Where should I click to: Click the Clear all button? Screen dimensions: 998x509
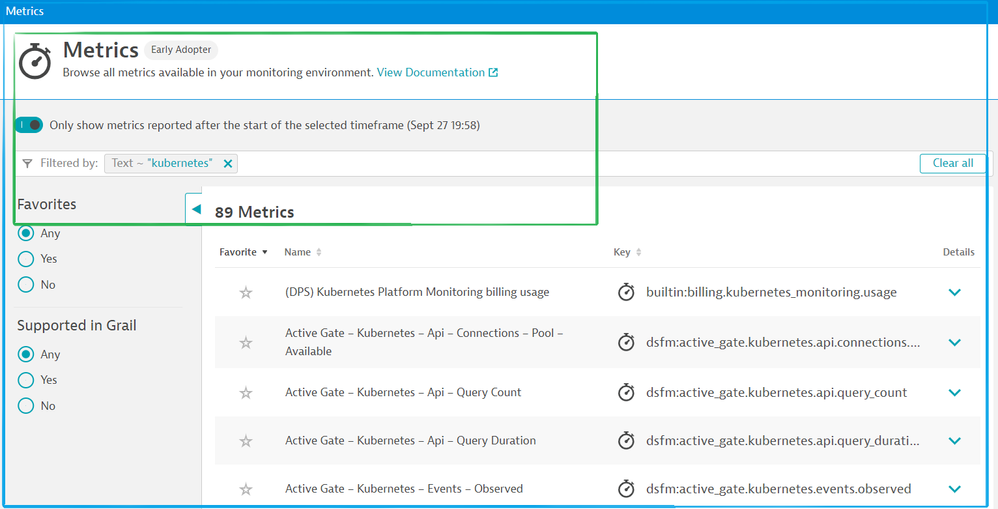coord(952,163)
